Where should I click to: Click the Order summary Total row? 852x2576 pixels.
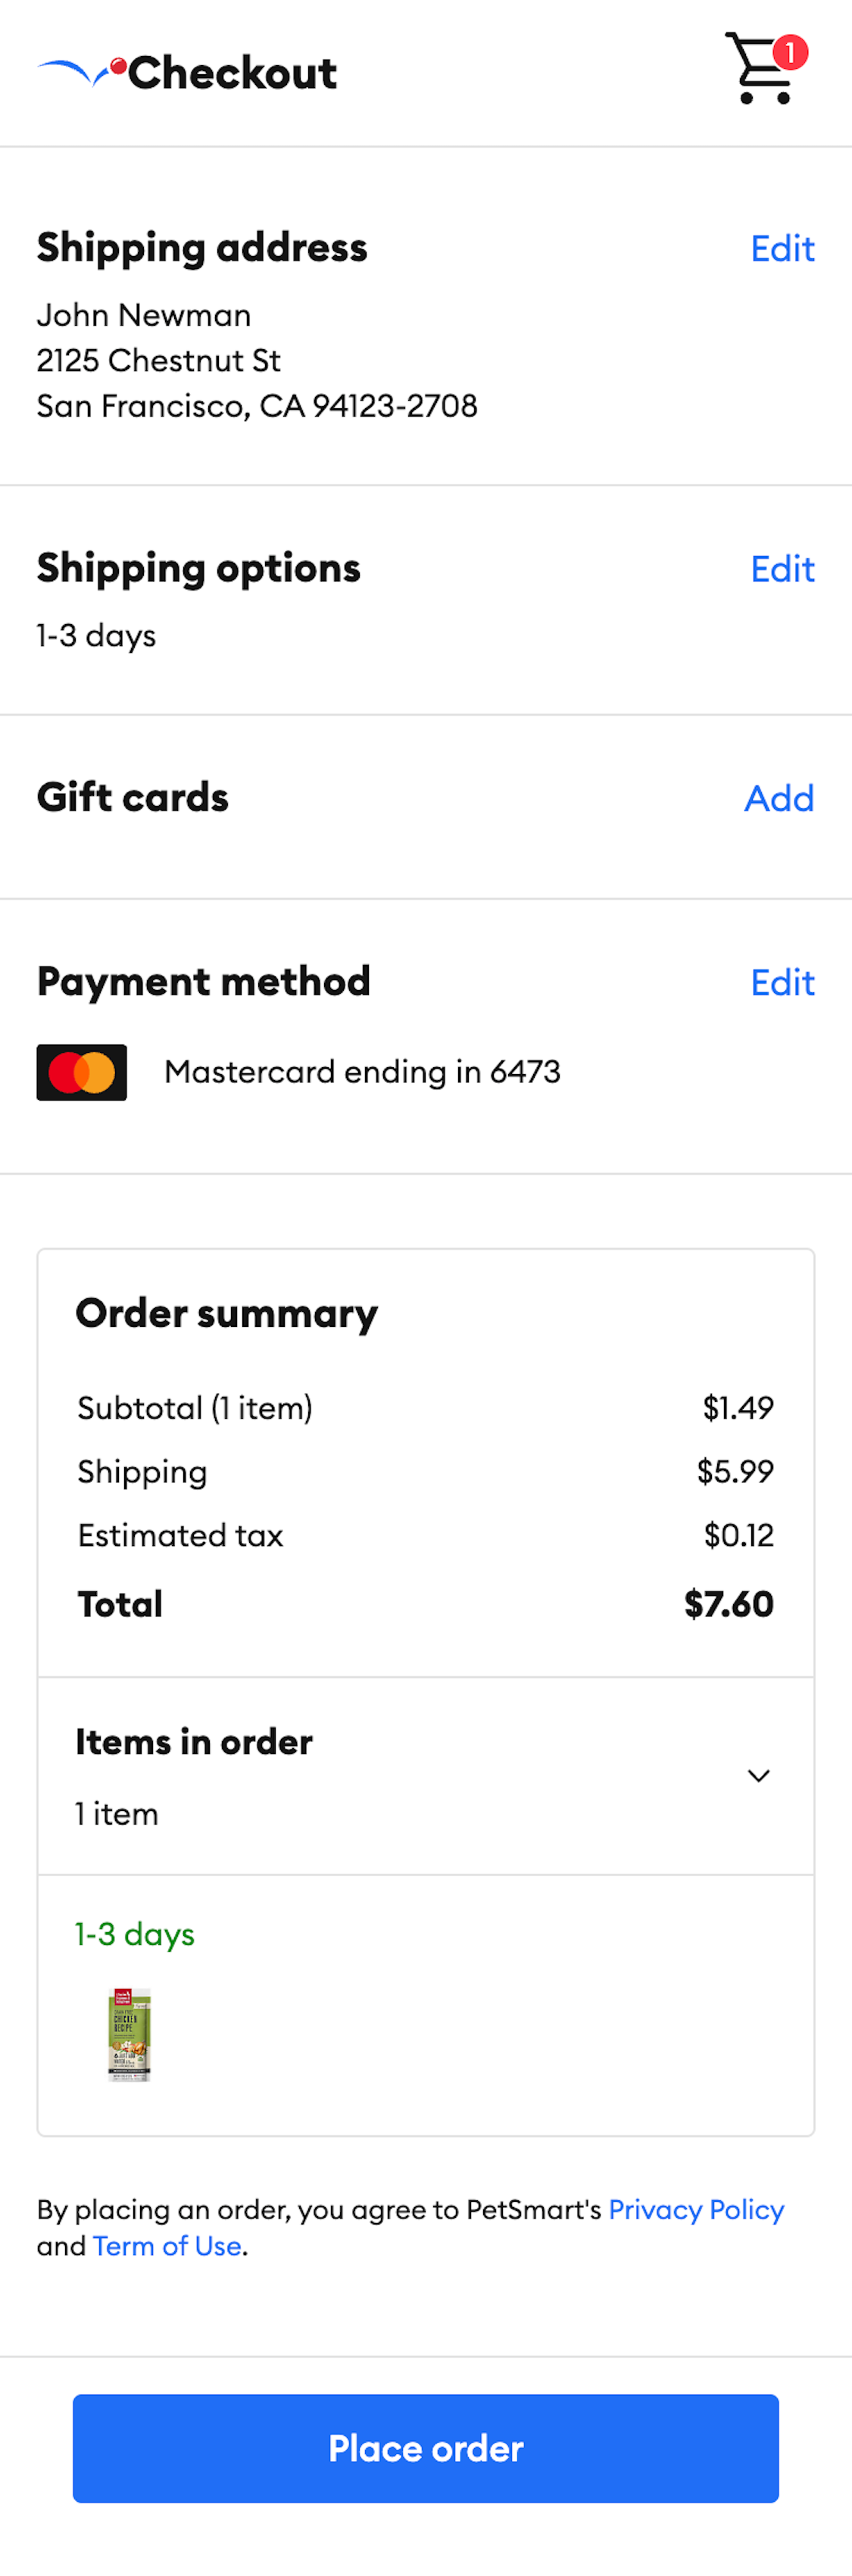click(425, 1604)
